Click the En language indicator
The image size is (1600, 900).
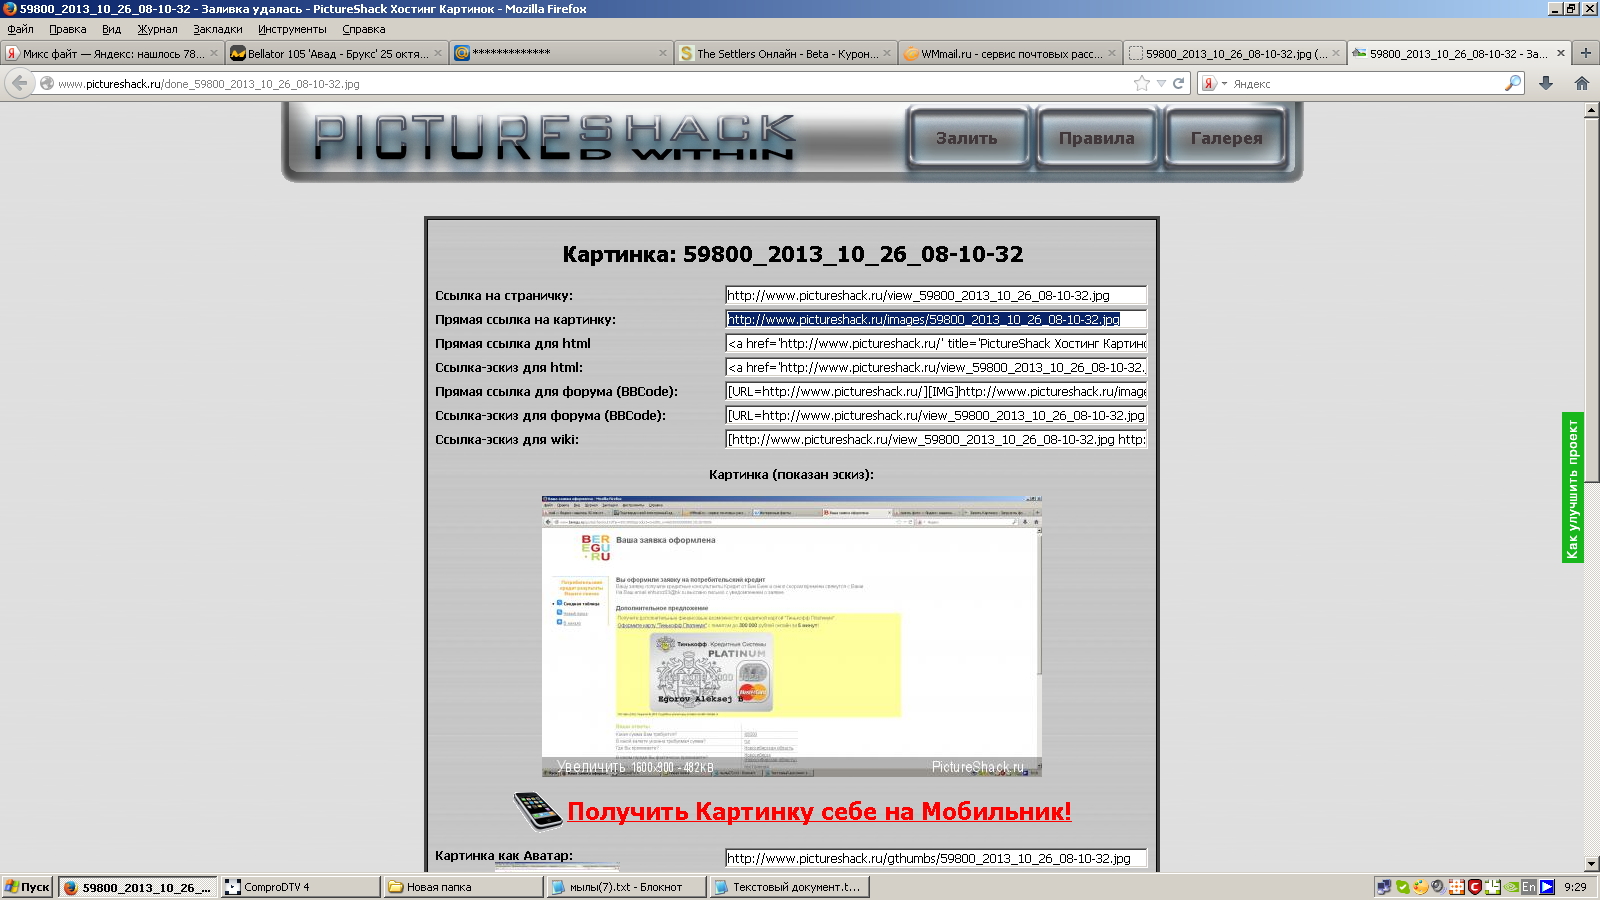tap(1529, 887)
